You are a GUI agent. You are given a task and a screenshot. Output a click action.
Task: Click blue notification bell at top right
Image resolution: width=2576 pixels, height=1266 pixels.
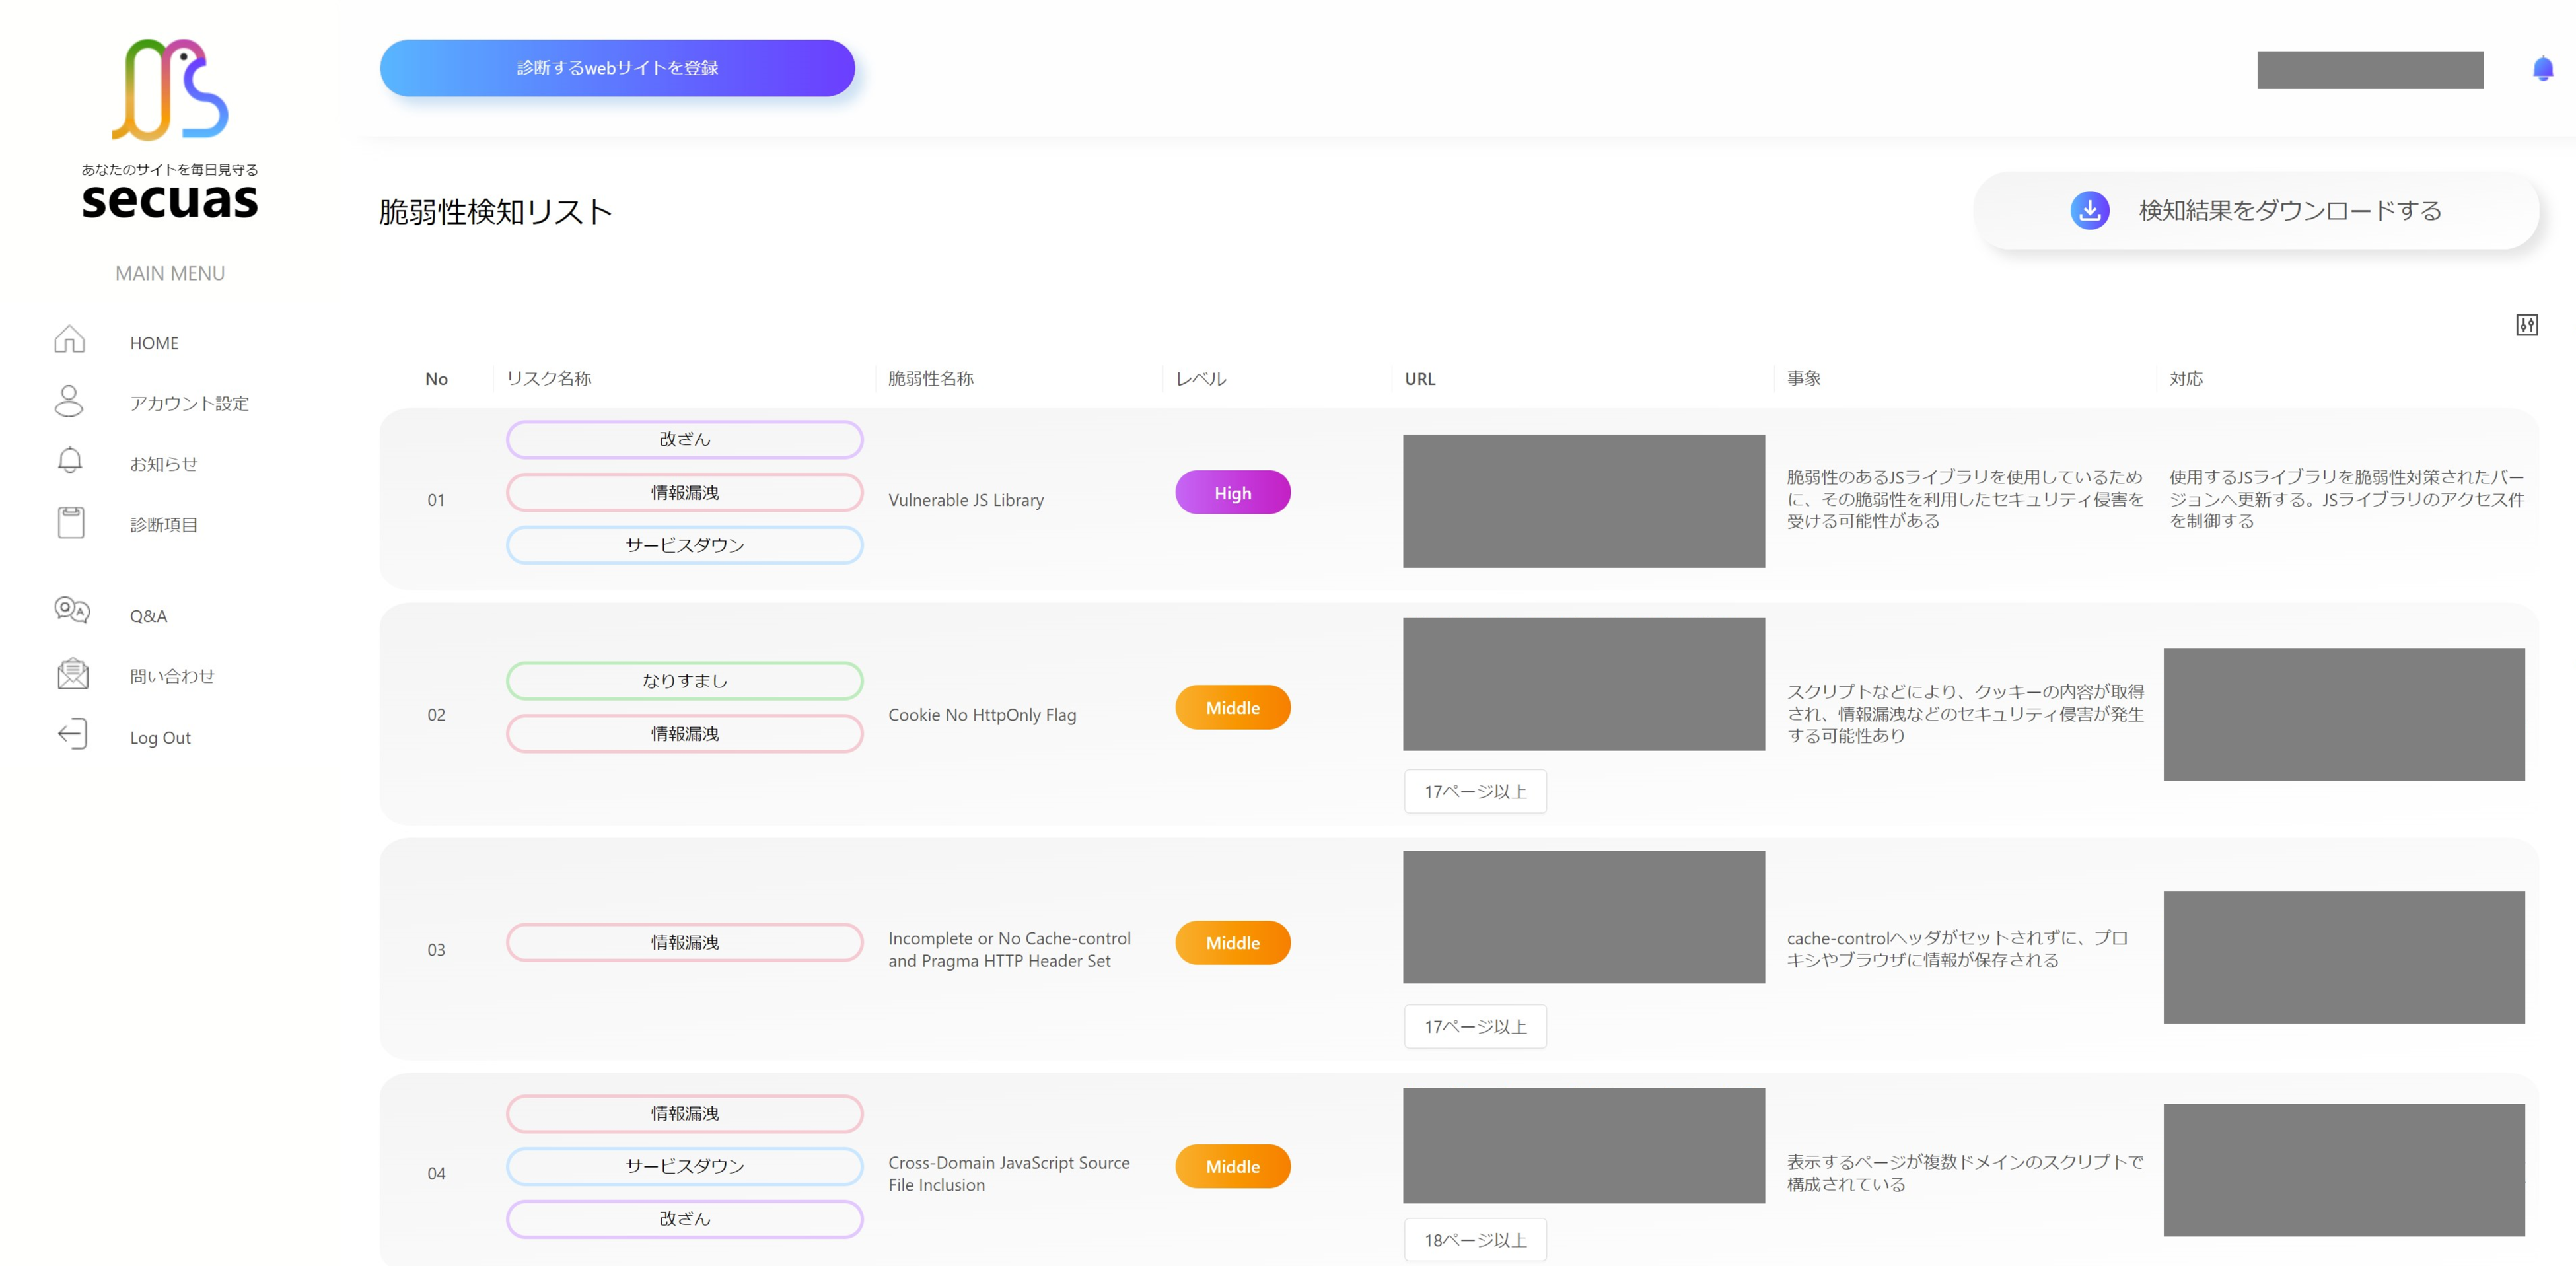pyautogui.click(x=2542, y=69)
